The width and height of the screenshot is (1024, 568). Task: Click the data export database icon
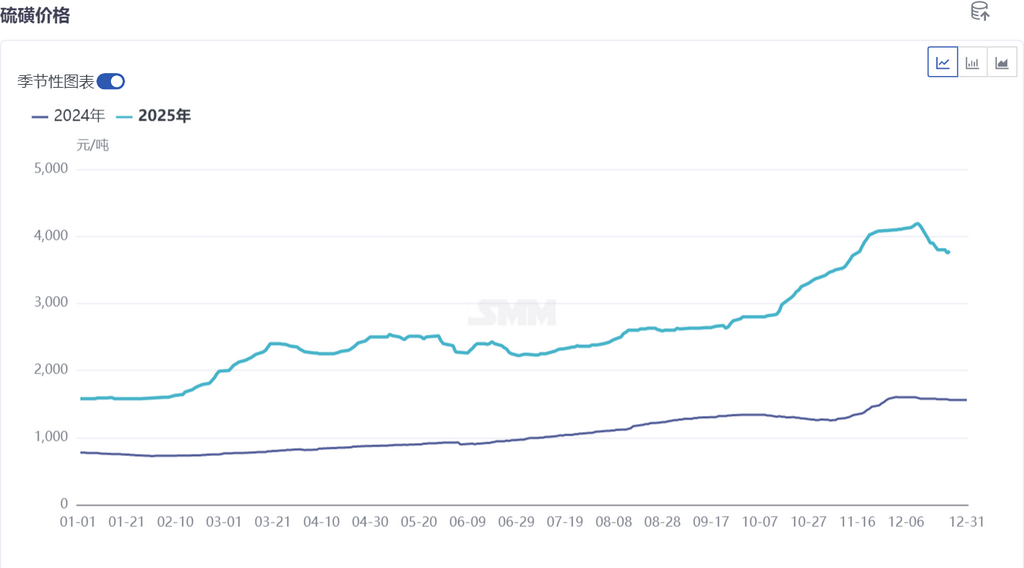(x=980, y=12)
